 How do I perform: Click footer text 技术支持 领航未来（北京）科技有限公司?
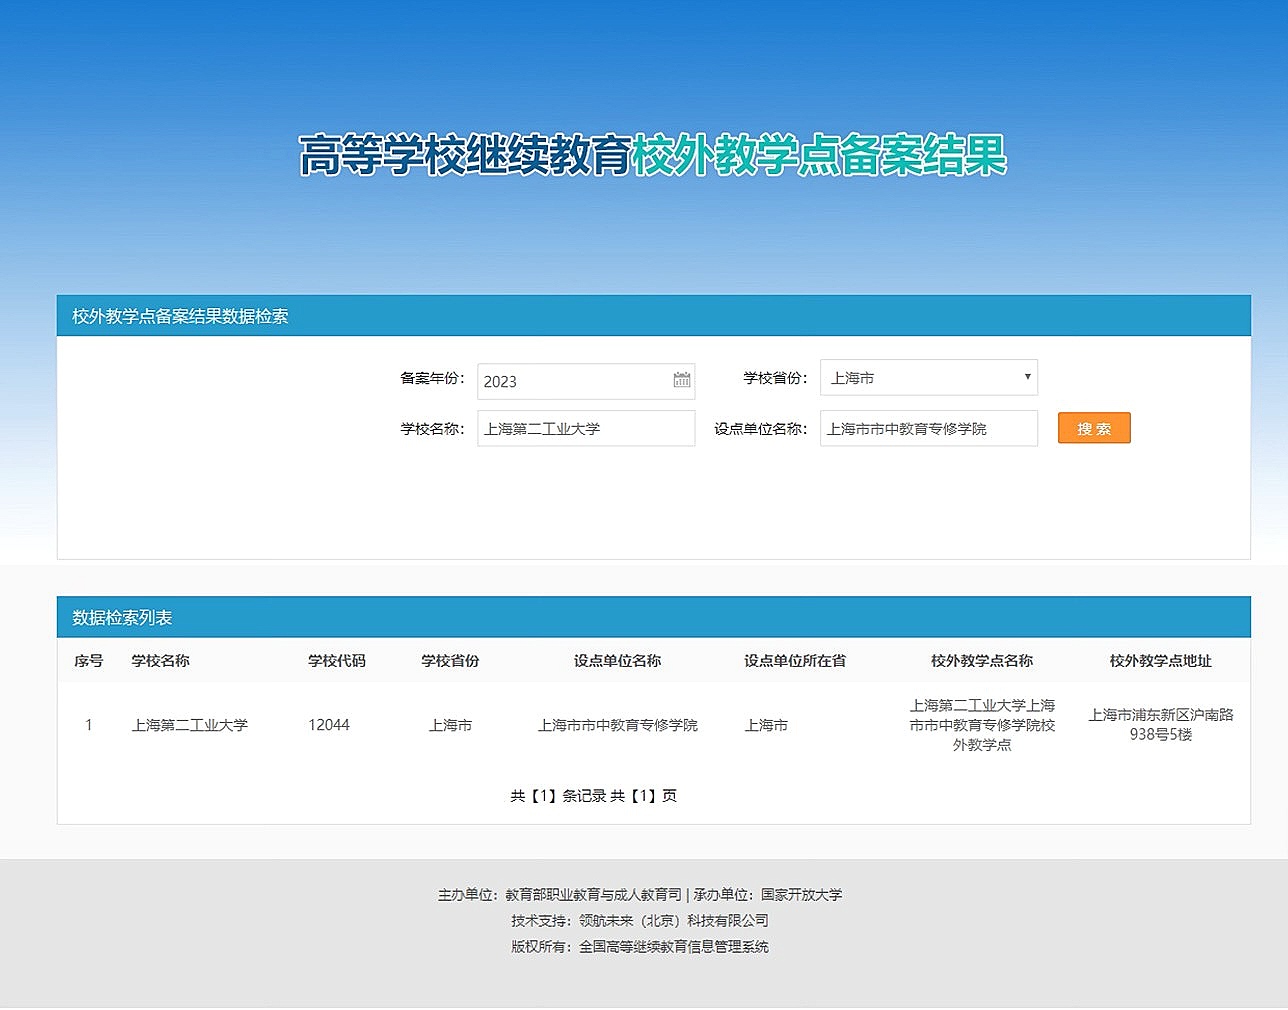(640, 921)
